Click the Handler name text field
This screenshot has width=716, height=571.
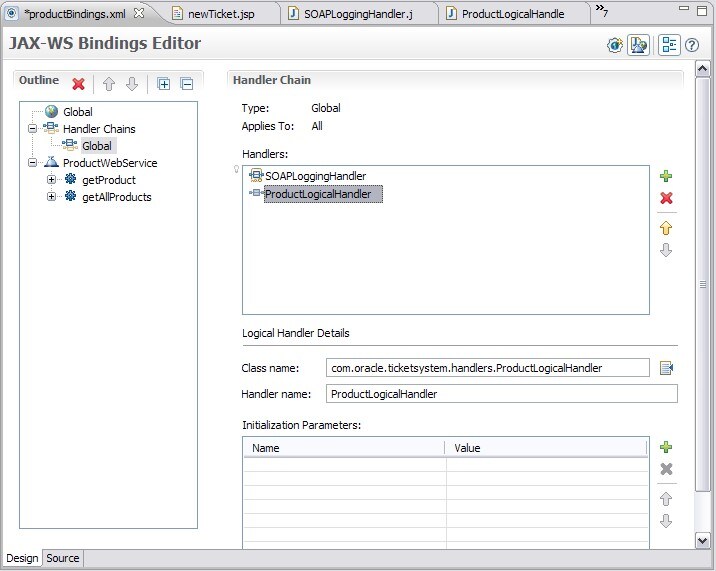pos(501,394)
